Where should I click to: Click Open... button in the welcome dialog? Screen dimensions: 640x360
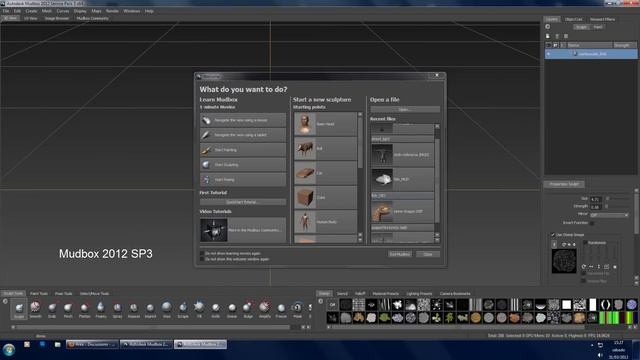point(405,109)
